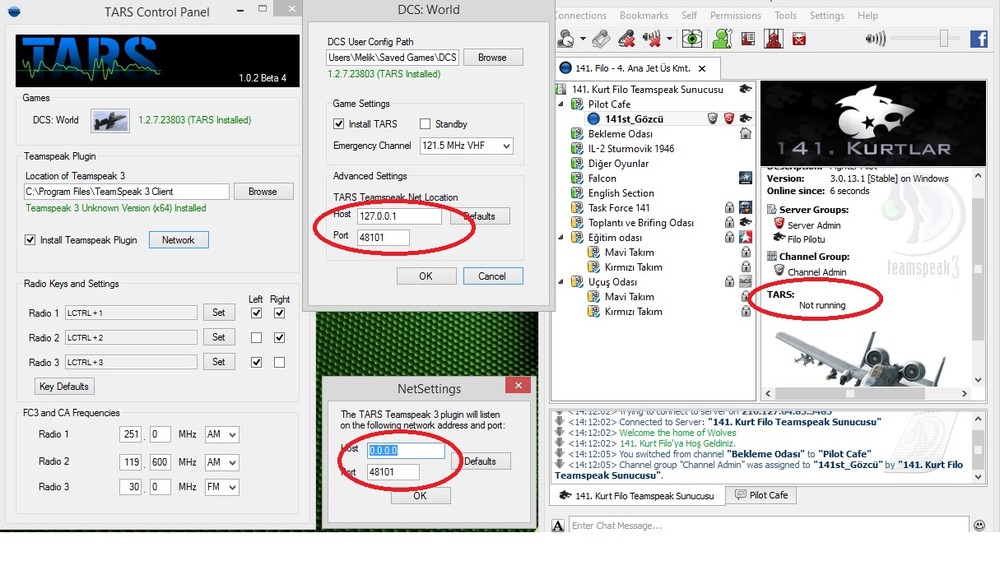Open the Settings menu
Screen dimensions: 1000x584
pyautogui.click(x=827, y=15)
